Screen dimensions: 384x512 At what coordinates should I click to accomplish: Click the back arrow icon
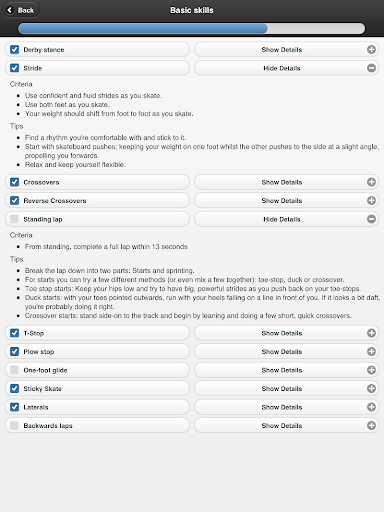tap(10, 10)
